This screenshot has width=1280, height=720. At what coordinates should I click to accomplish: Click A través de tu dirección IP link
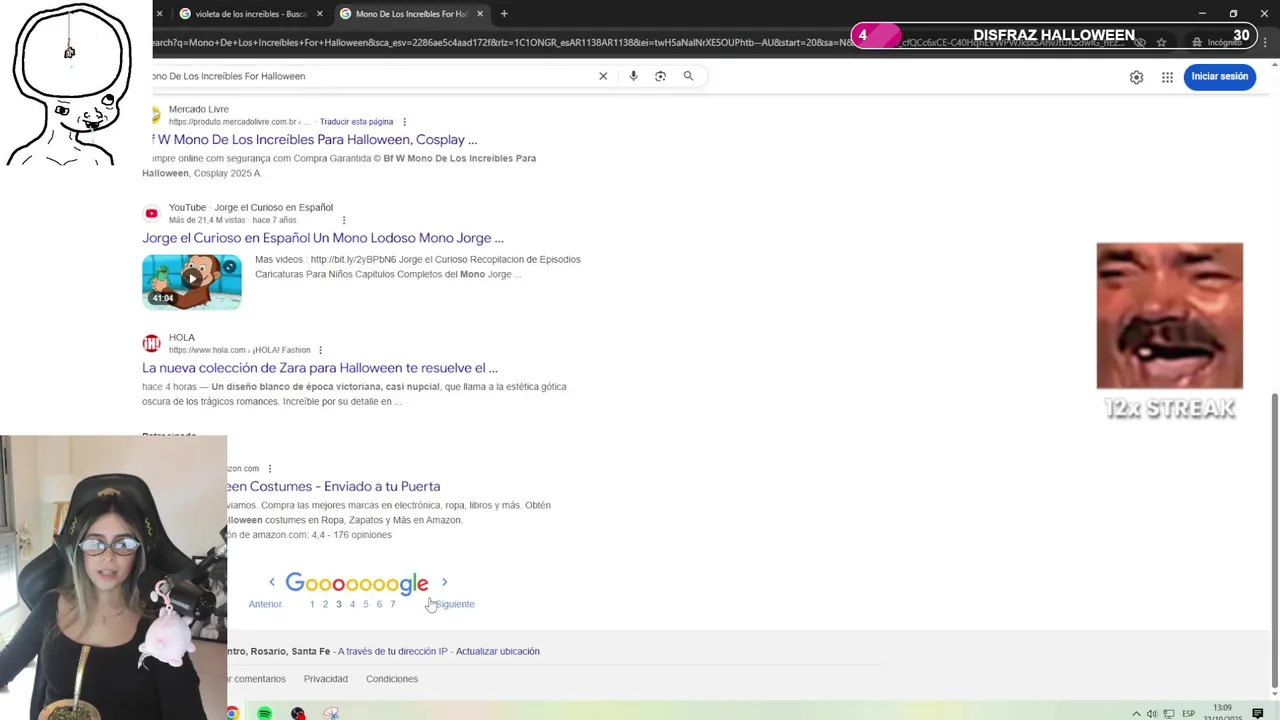point(393,651)
